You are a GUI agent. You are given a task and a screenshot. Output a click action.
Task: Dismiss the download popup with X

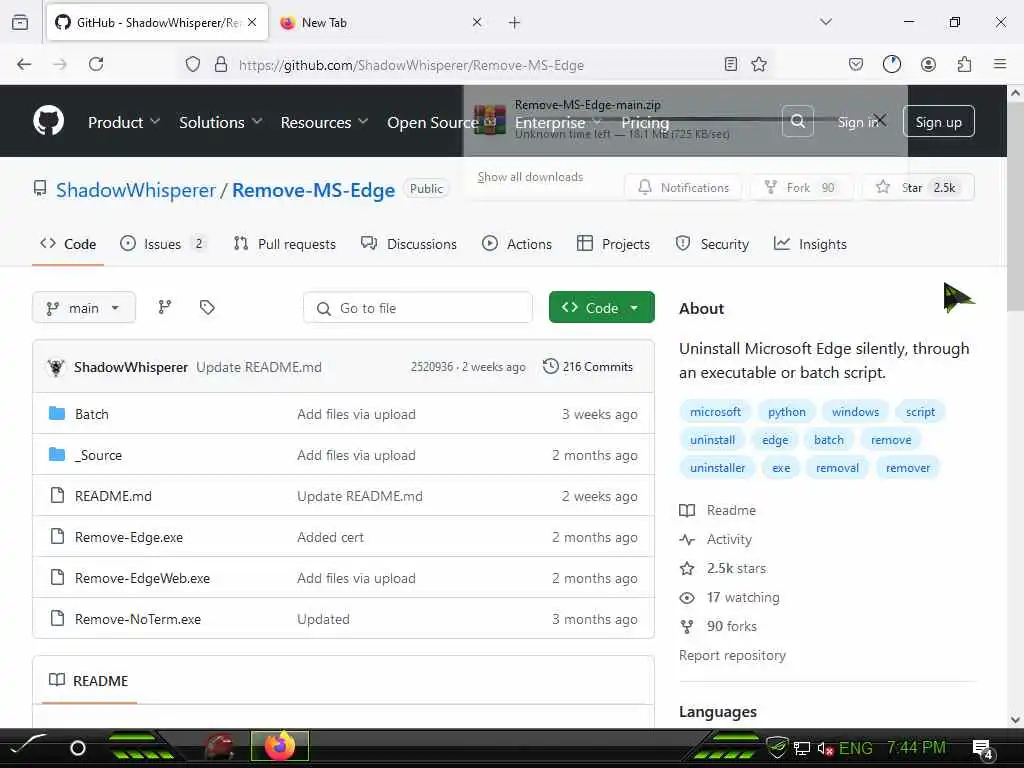[x=880, y=120]
